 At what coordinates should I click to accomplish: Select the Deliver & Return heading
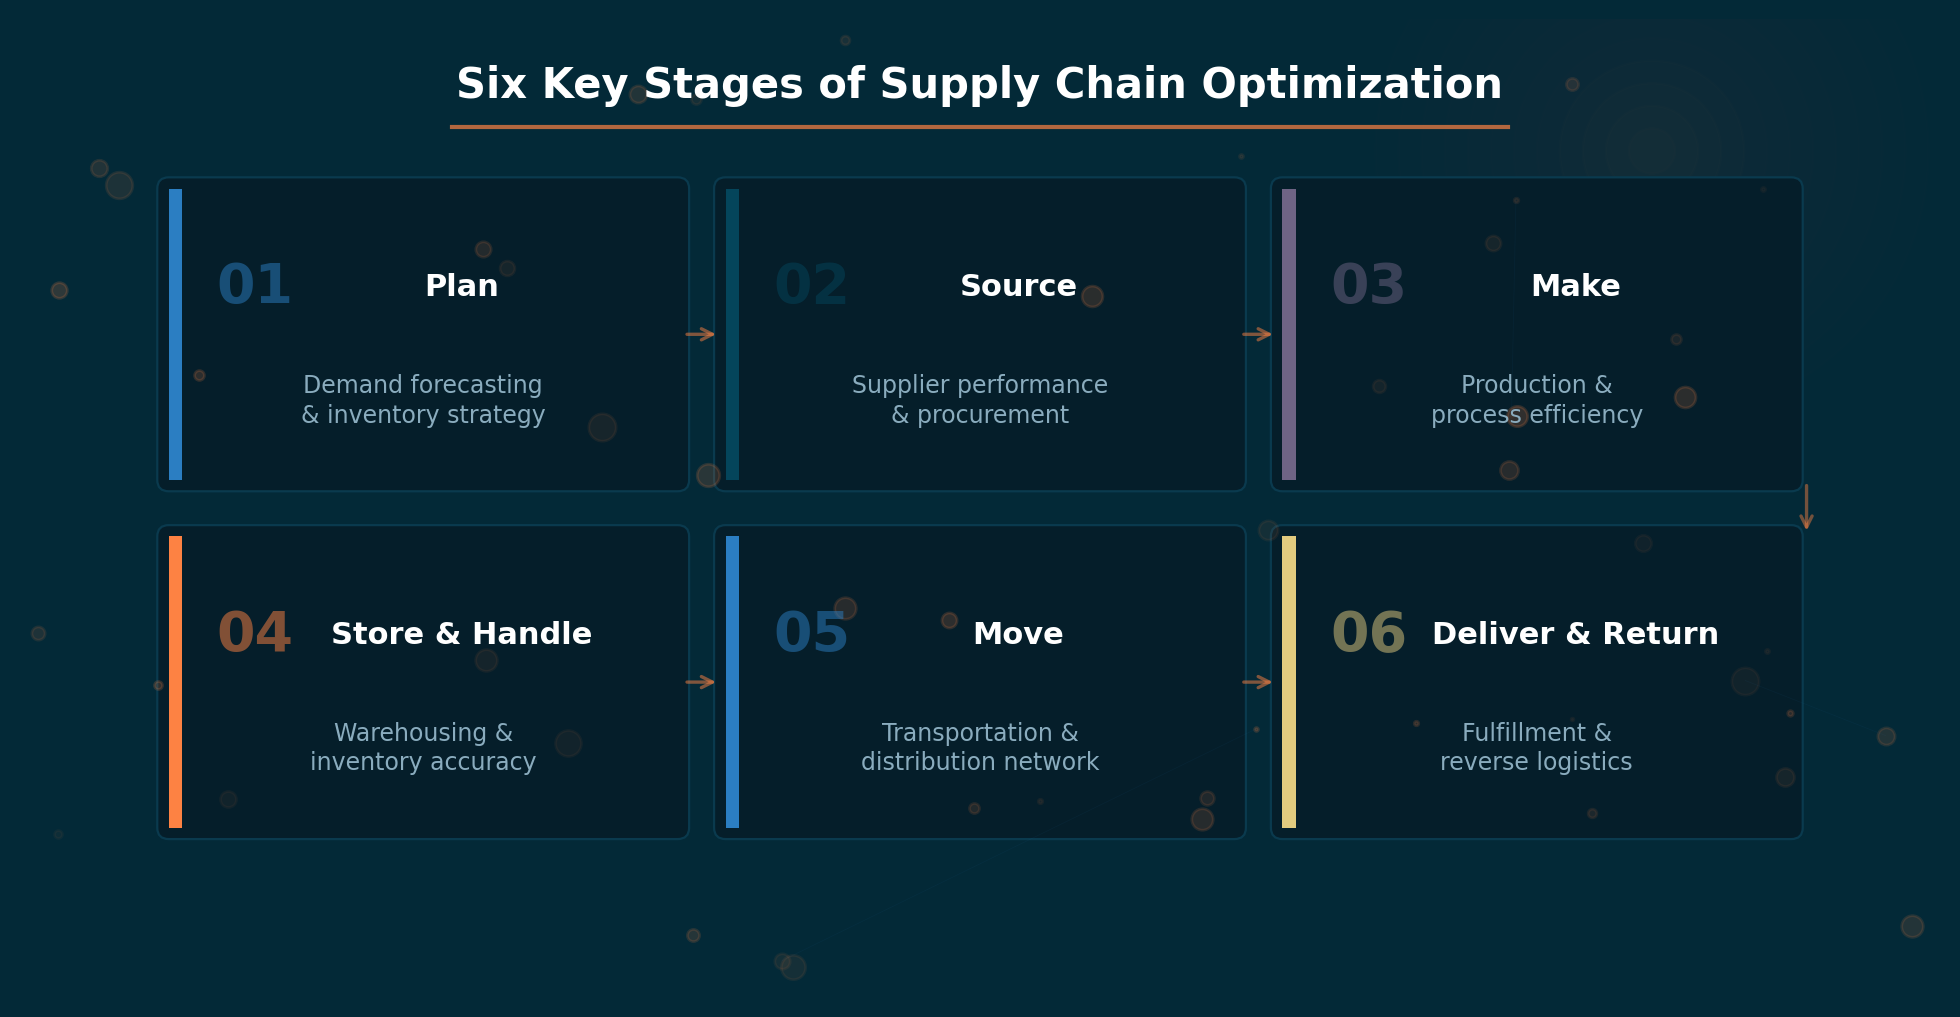[x=1575, y=634]
